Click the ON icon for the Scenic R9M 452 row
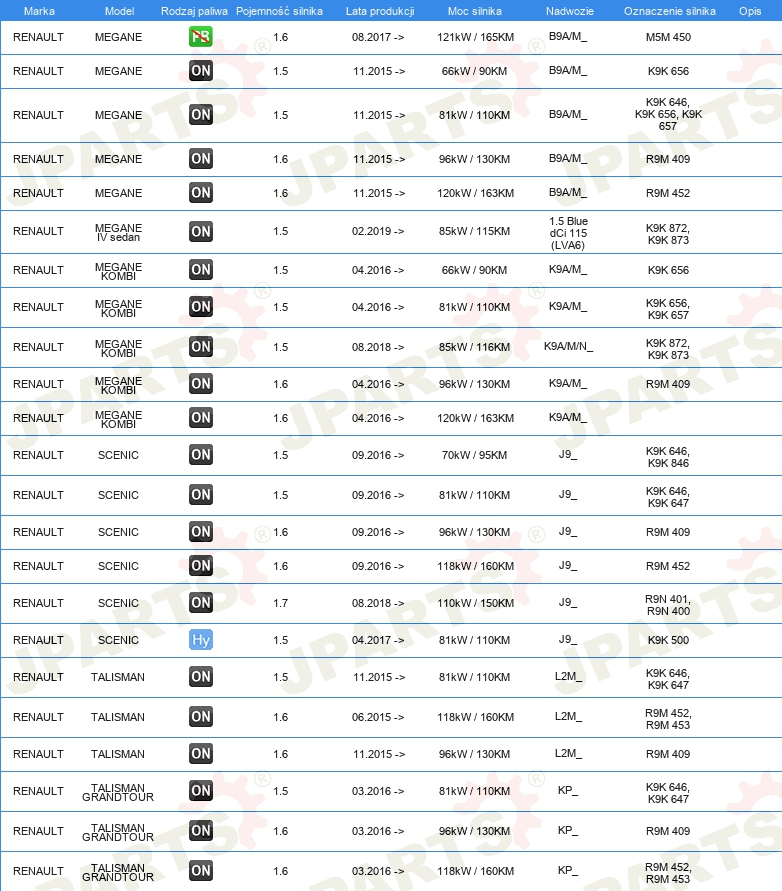The width and height of the screenshot is (782, 891). tap(201, 566)
